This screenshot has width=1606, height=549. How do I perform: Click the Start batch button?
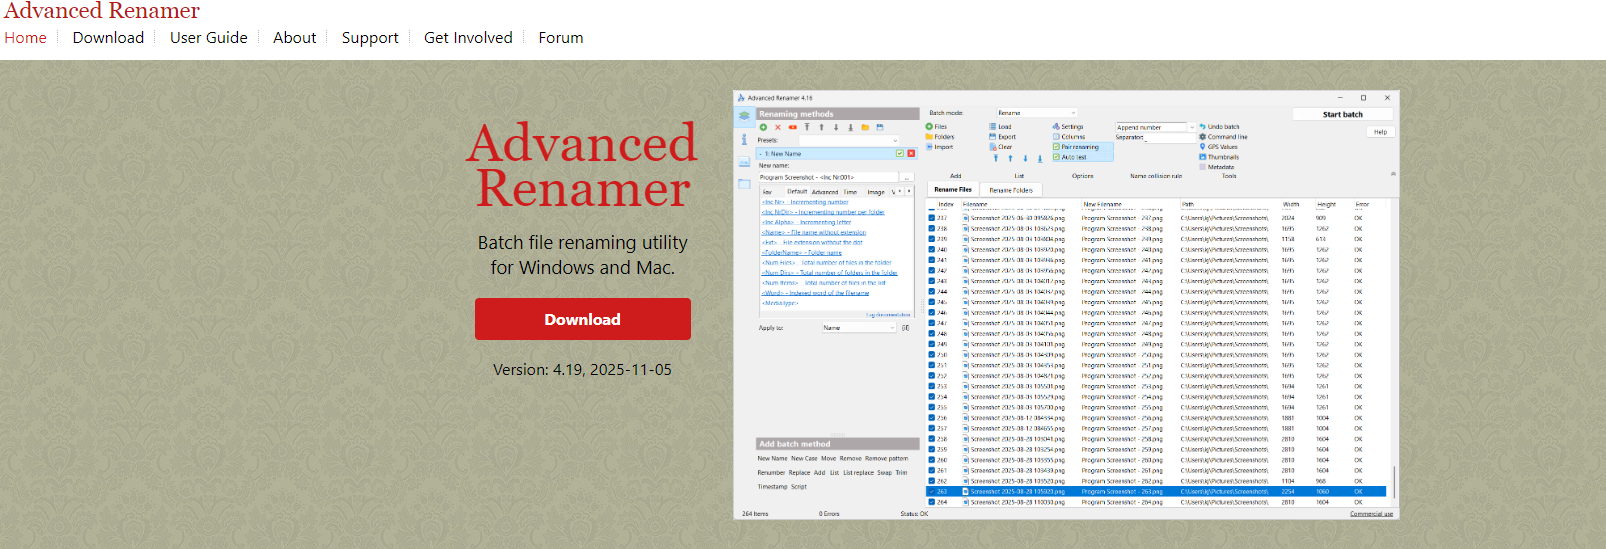click(x=1342, y=114)
